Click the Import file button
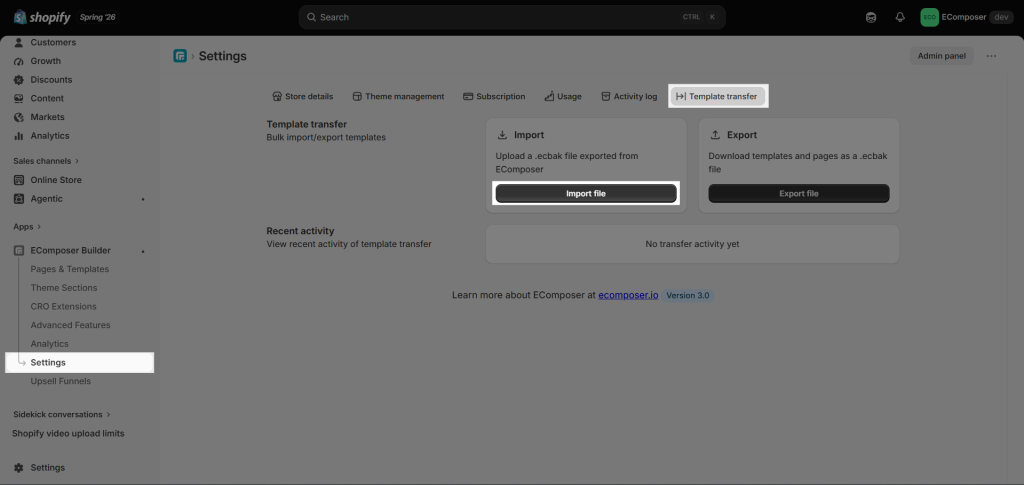 (586, 193)
